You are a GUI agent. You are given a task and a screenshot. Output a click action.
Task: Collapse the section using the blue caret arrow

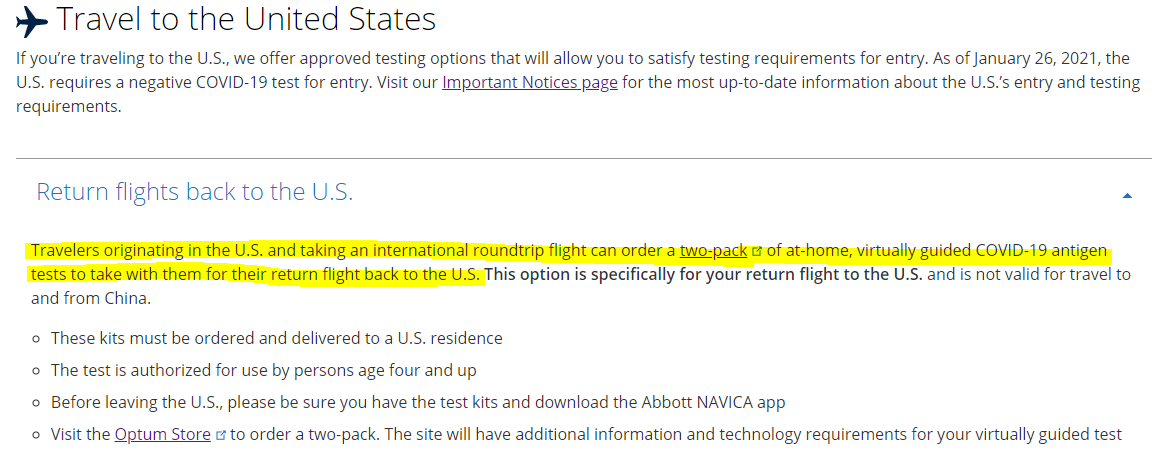coord(1127,196)
